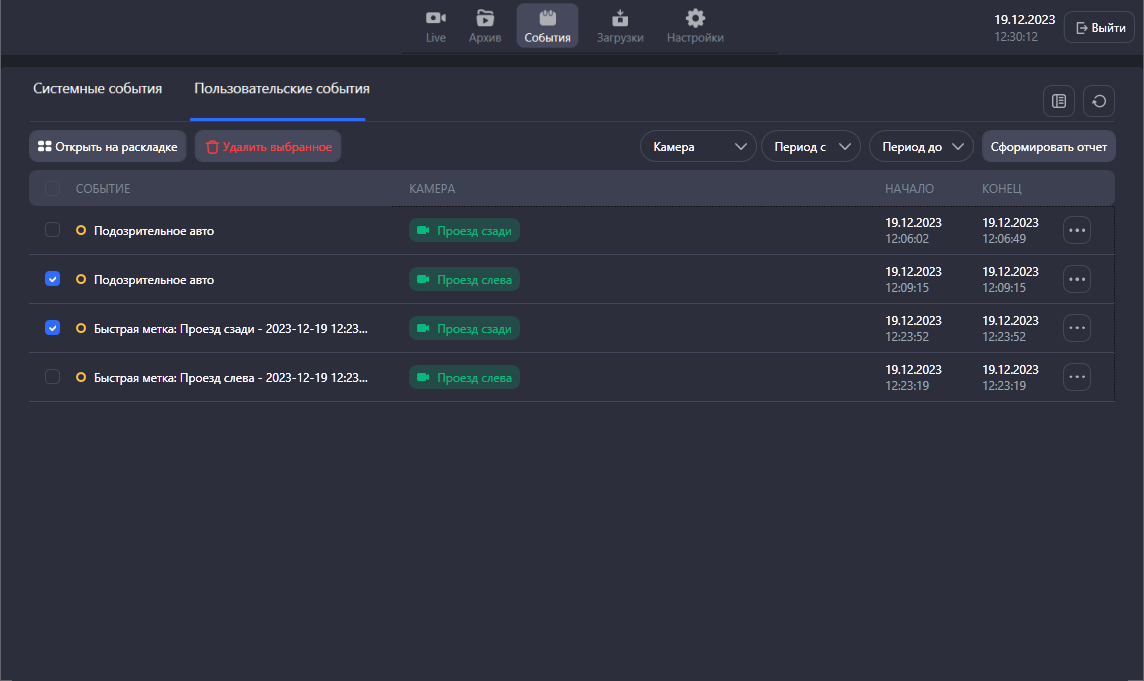Click Сформировать отчет button
This screenshot has width=1144, height=681.
tap(1048, 147)
